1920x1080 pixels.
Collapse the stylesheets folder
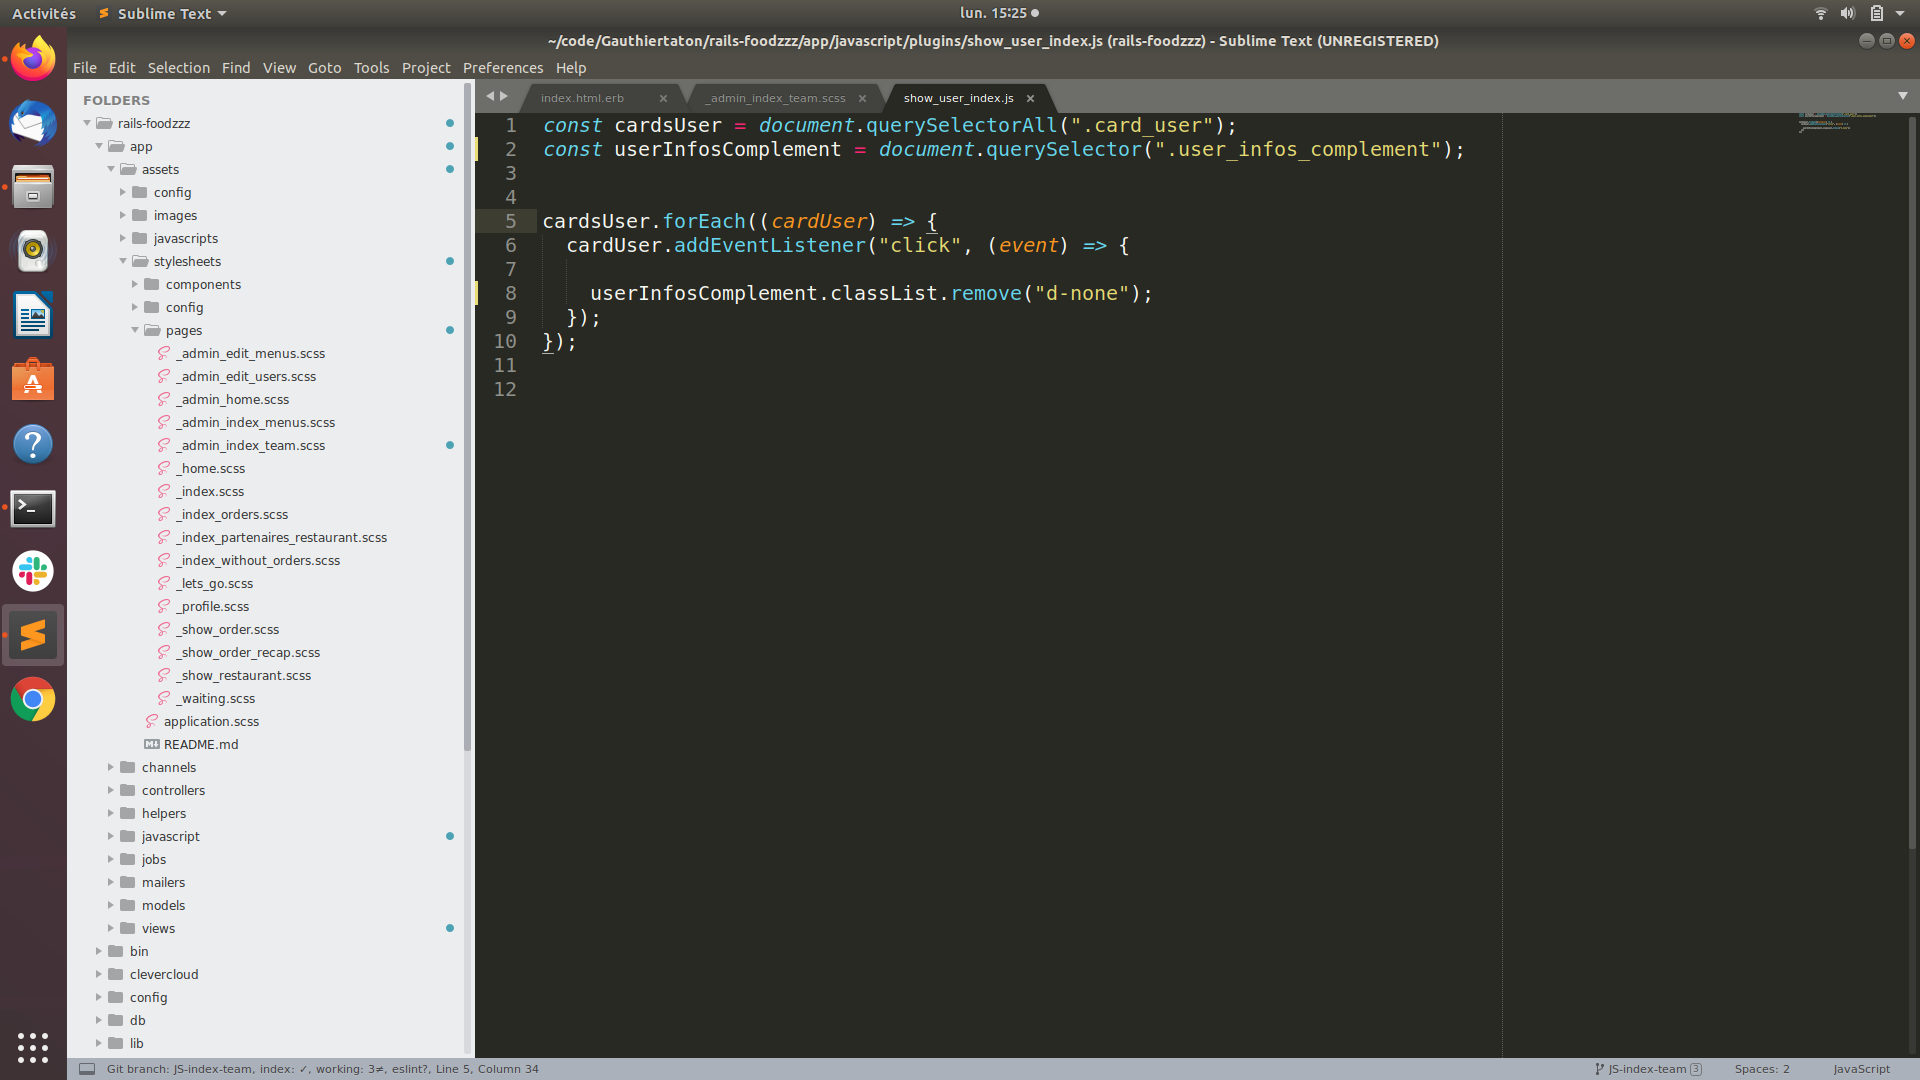(123, 261)
